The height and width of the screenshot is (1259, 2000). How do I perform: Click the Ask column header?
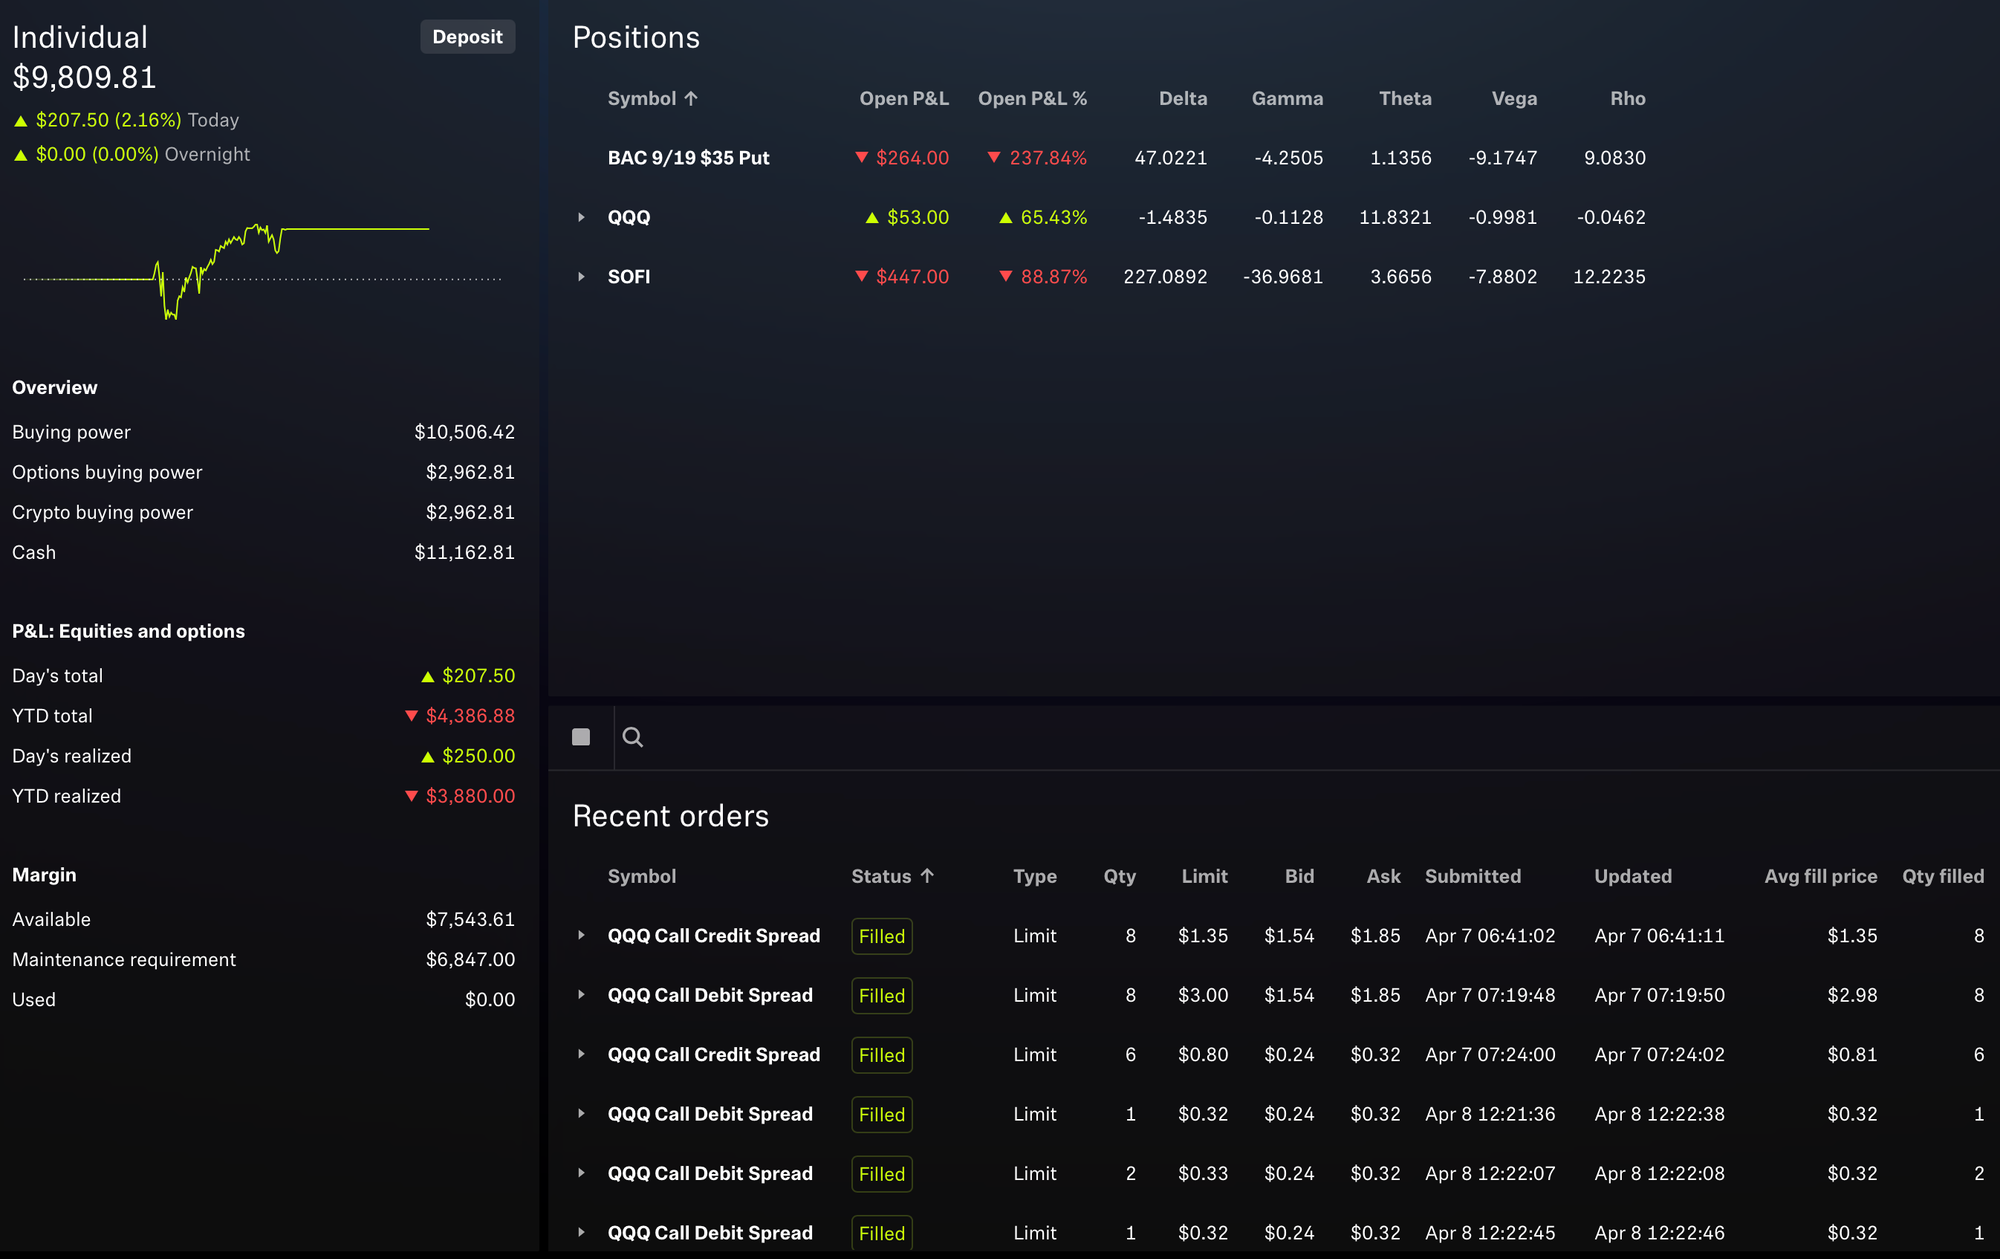pyautogui.click(x=1384, y=876)
